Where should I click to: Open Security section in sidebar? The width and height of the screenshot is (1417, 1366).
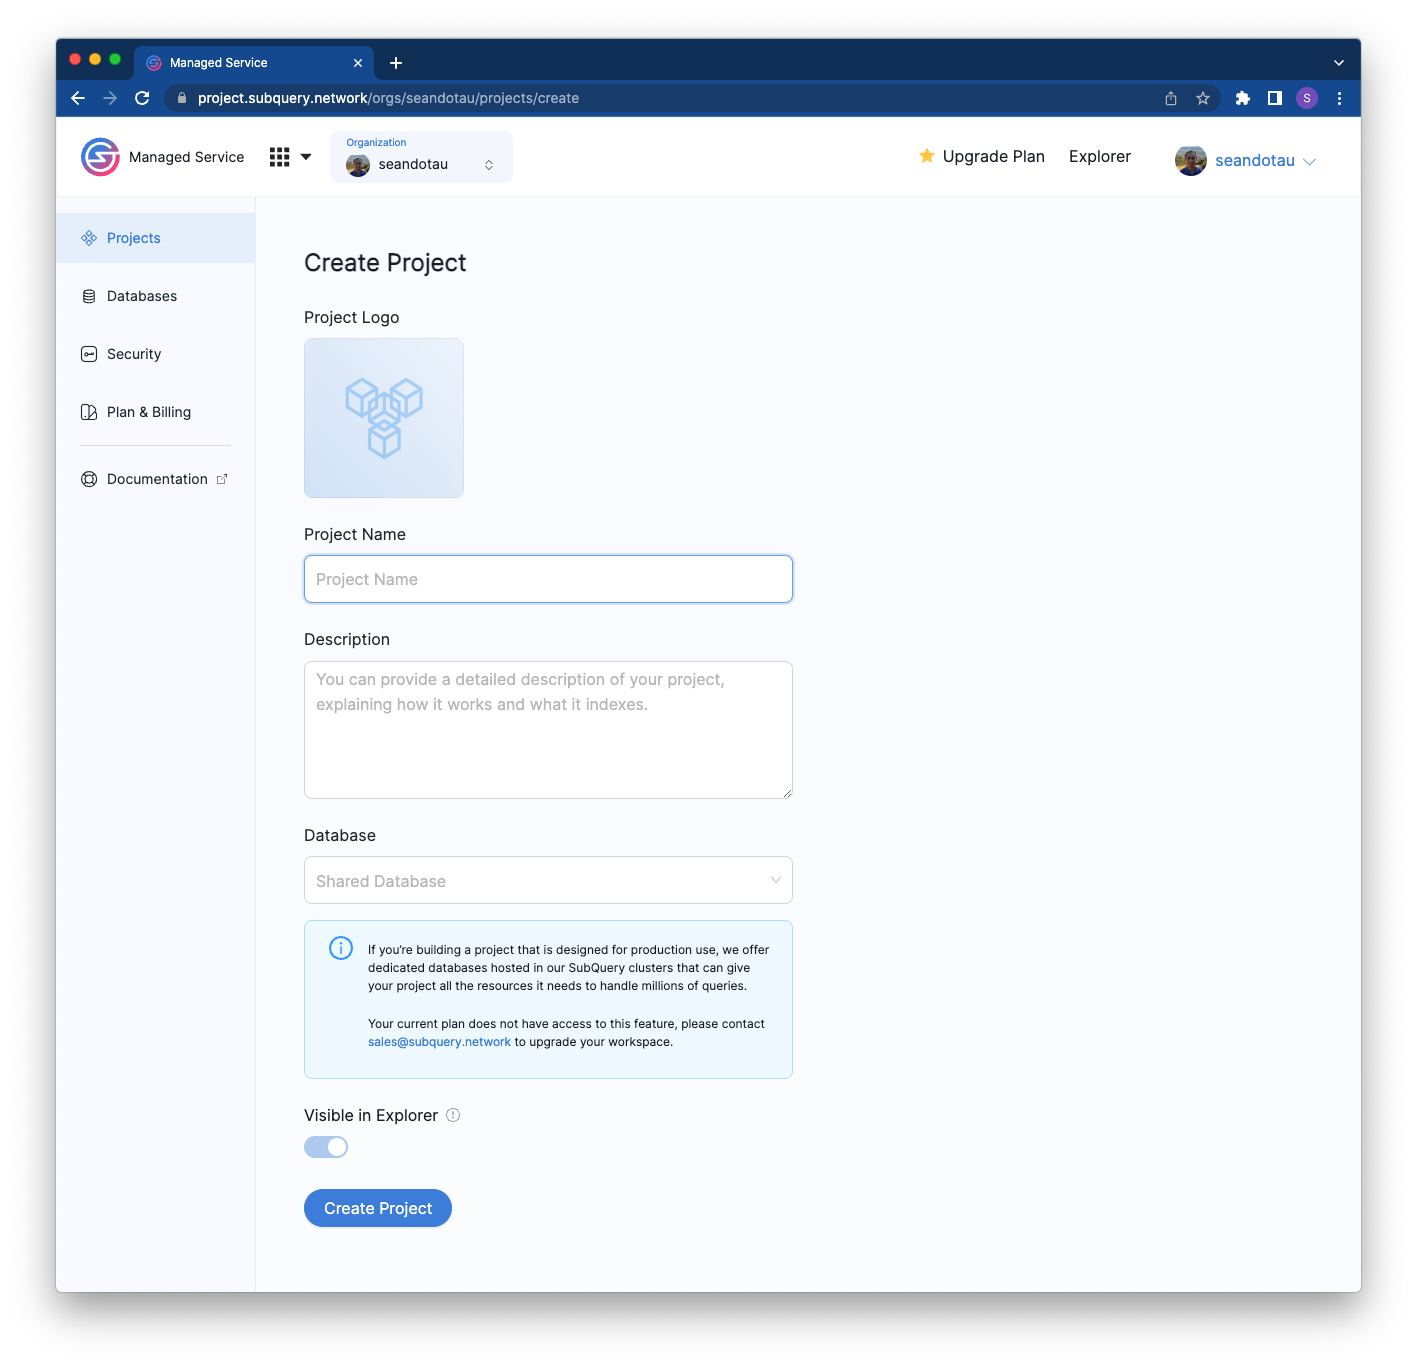coord(133,354)
